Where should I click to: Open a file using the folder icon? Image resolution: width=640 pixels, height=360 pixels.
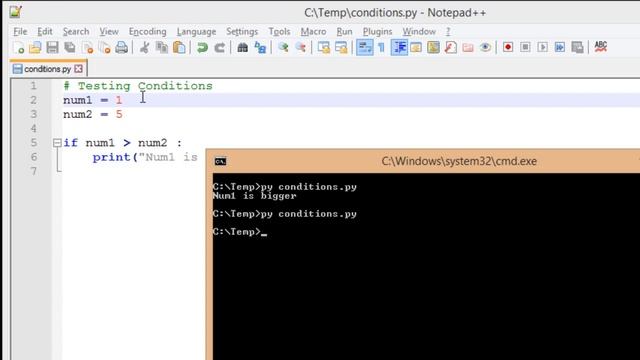click(35, 47)
